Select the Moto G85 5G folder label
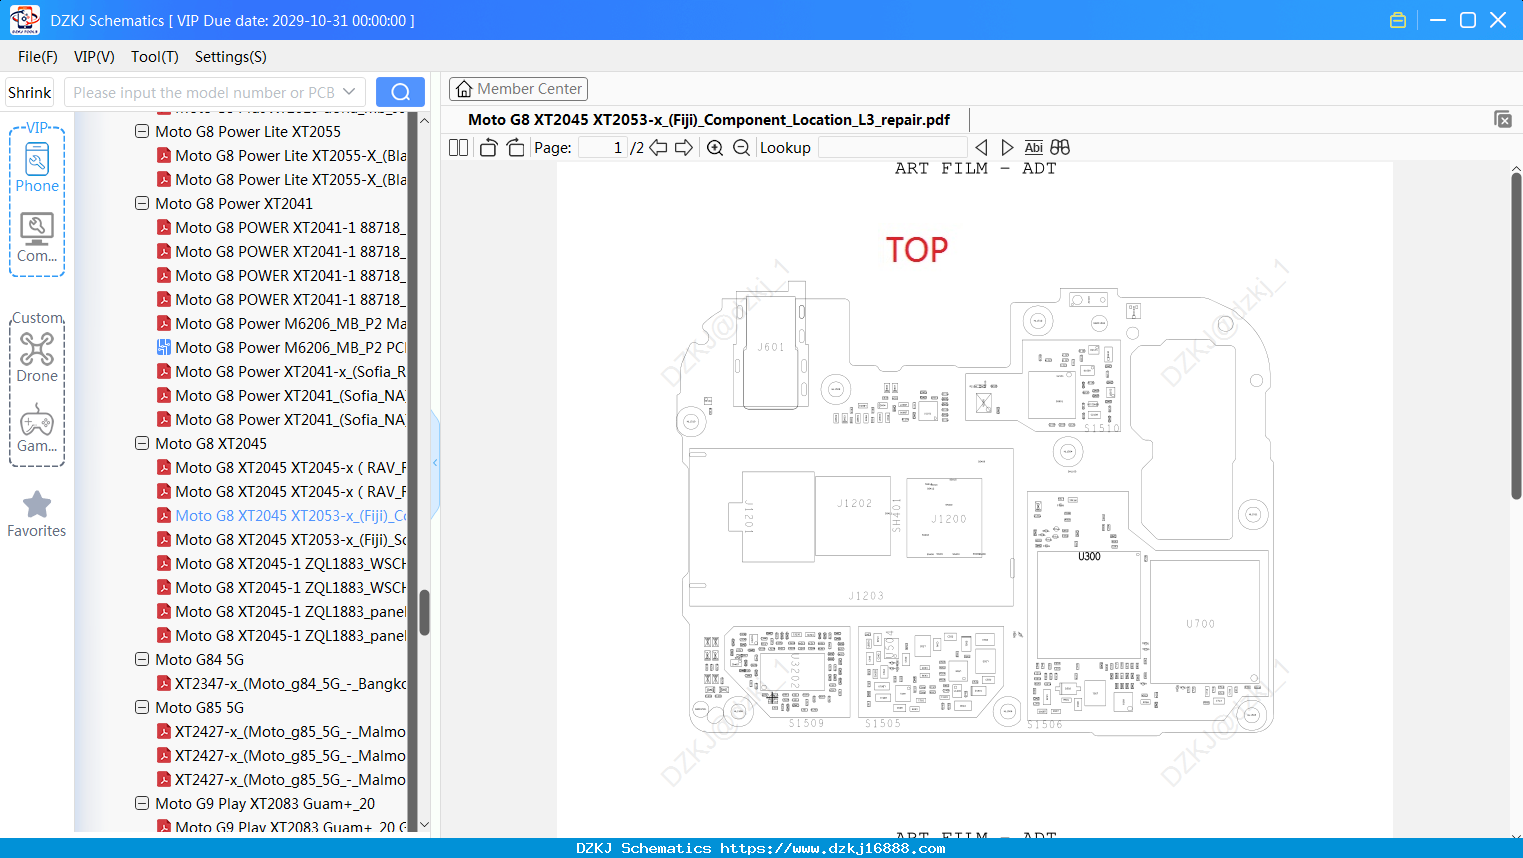 pos(199,707)
